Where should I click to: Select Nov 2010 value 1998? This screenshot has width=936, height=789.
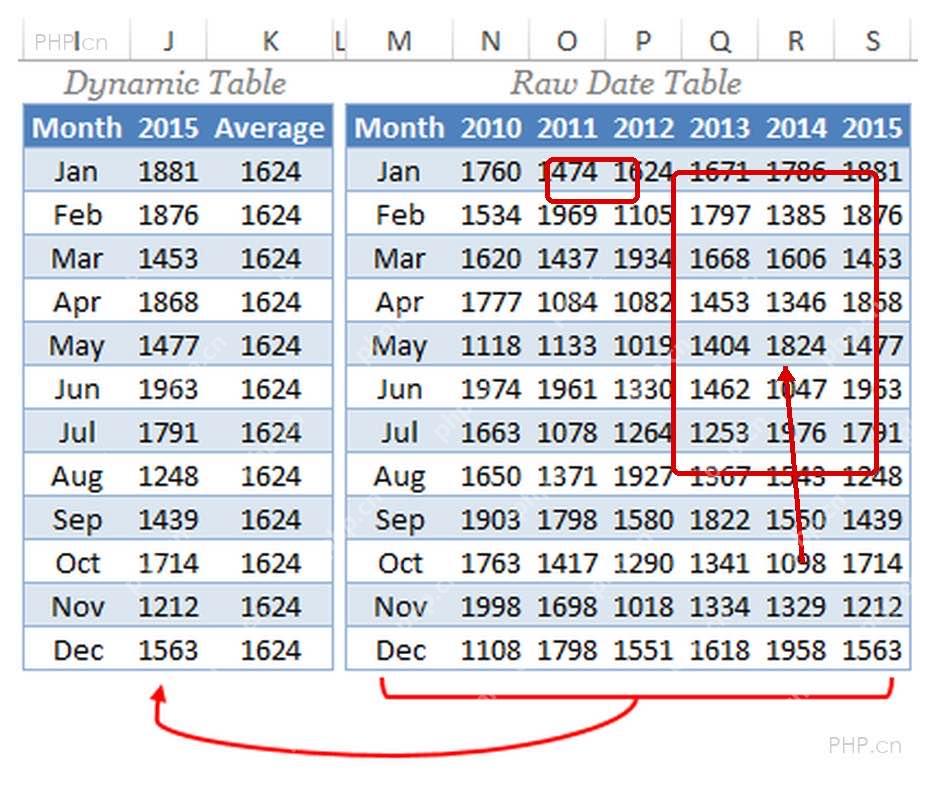click(x=491, y=607)
